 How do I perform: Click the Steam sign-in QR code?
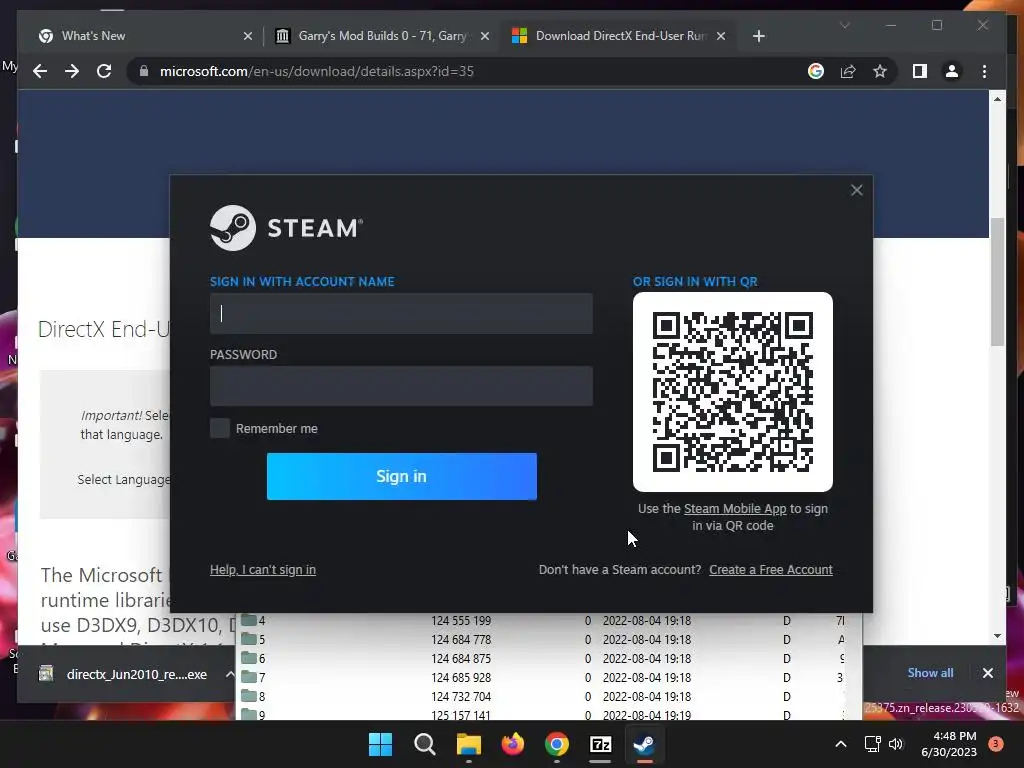(733, 392)
